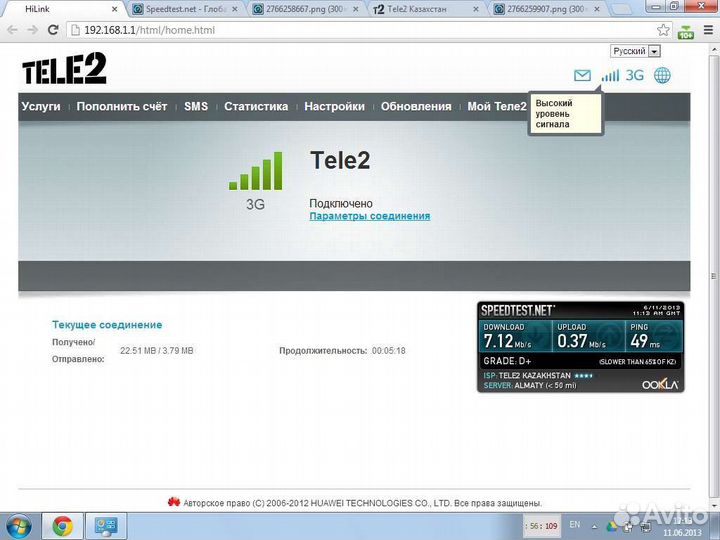Open the Услуги menu
Screen dimensions: 720x540
point(41,107)
